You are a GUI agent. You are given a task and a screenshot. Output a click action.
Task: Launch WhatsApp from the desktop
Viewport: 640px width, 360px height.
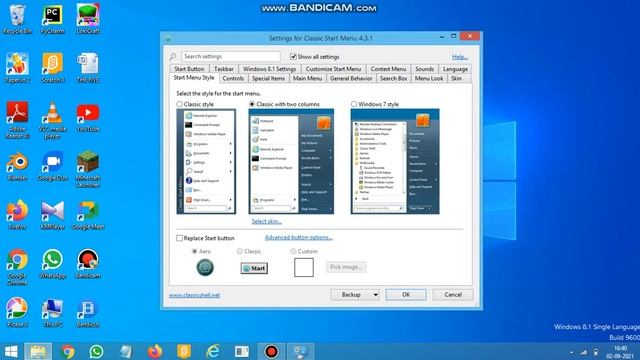(53, 264)
